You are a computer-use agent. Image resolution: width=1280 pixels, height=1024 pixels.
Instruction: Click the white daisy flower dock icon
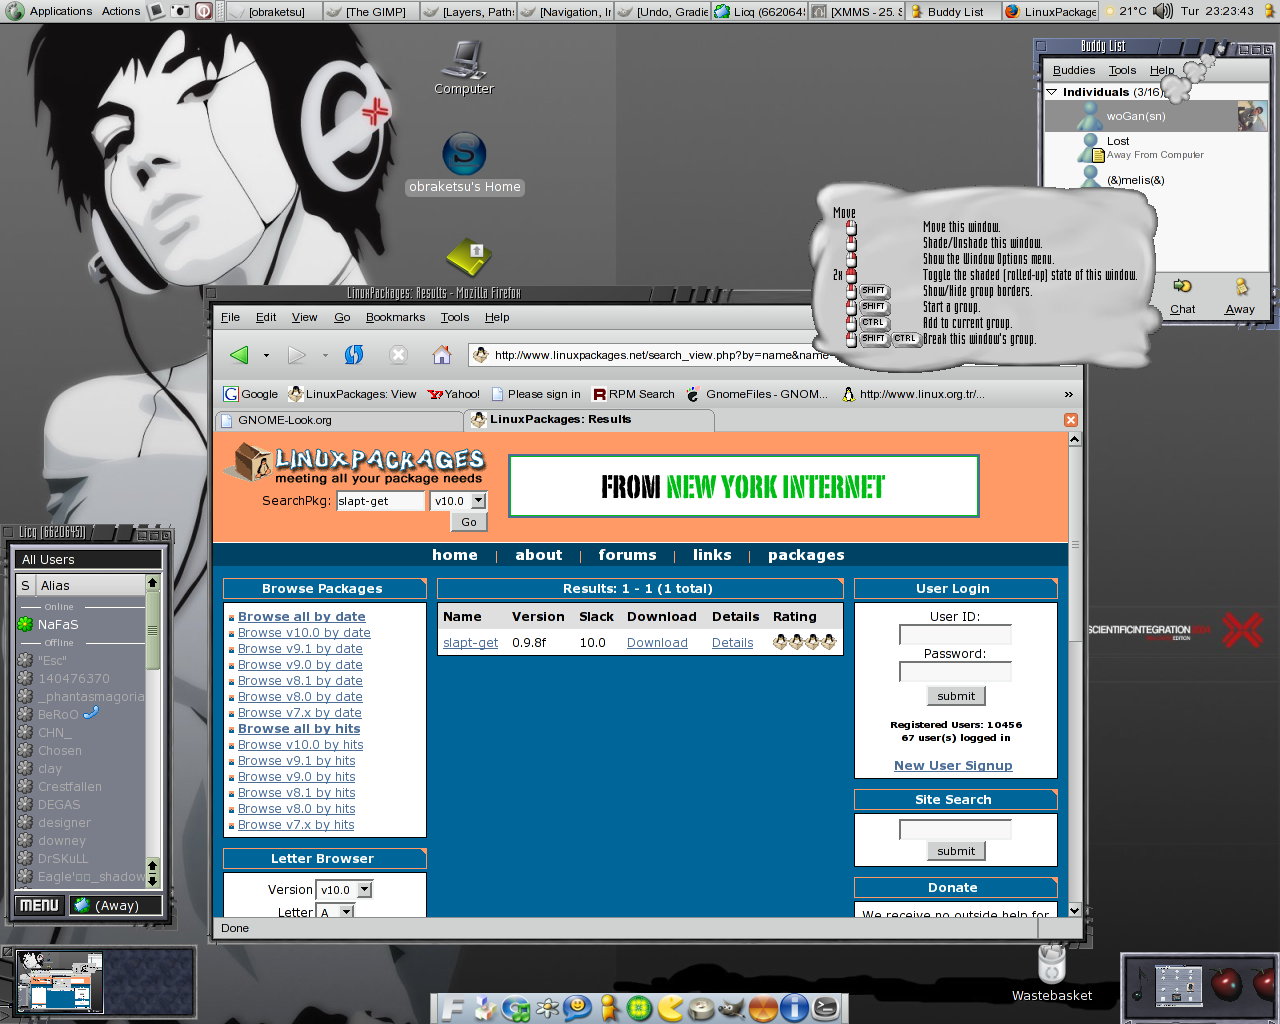[547, 1008]
